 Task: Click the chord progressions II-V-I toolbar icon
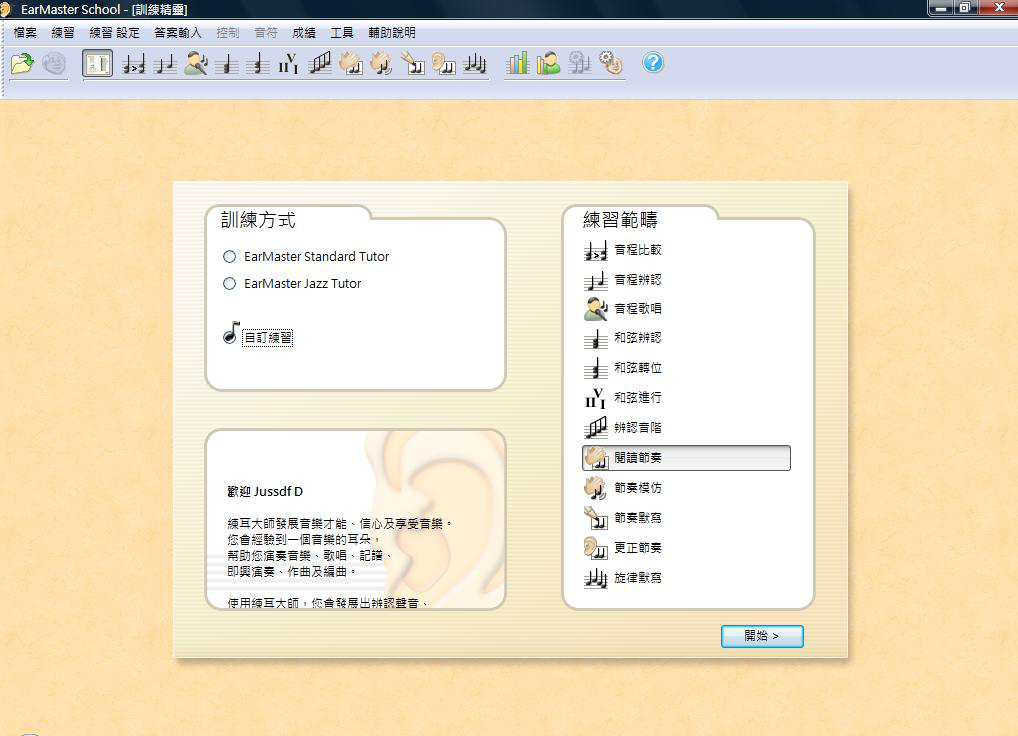(288, 64)
